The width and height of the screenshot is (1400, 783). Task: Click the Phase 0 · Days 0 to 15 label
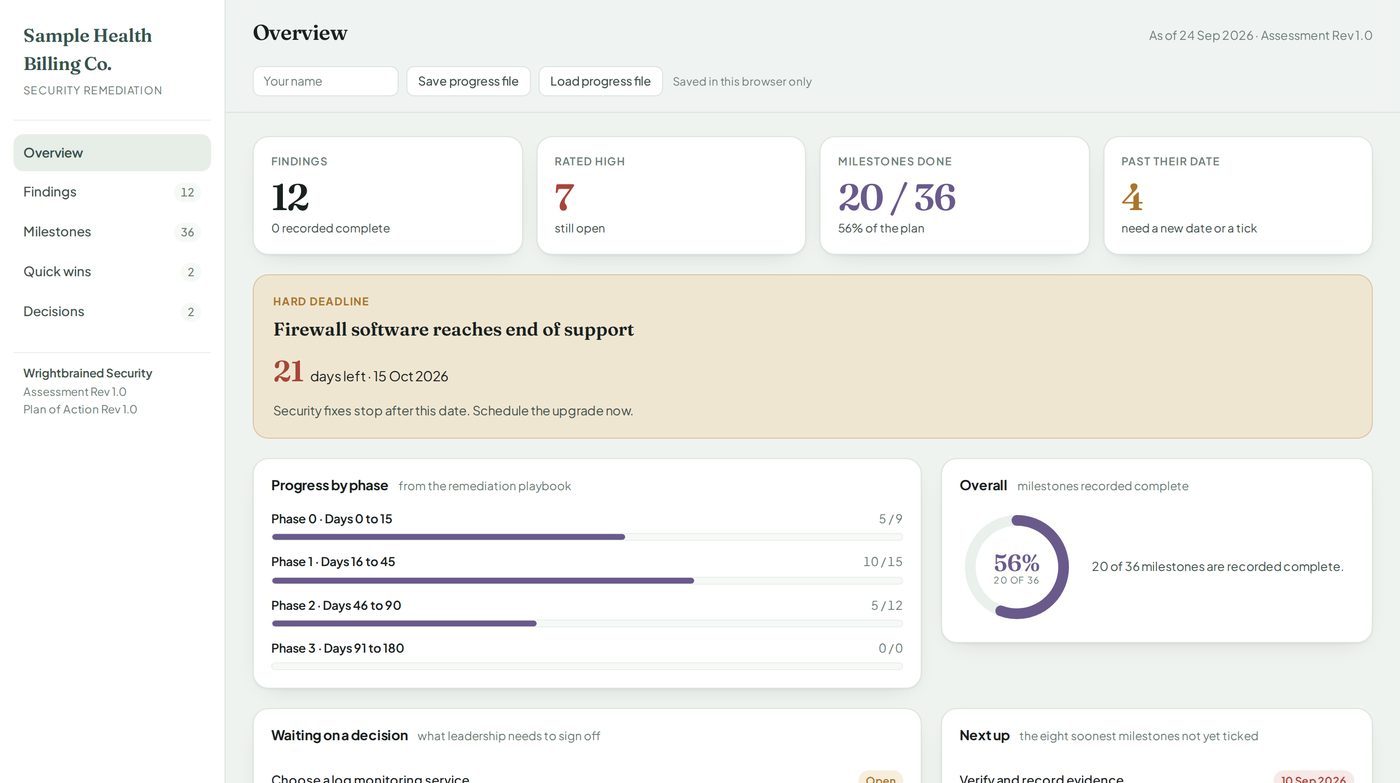tap(332, 519)
